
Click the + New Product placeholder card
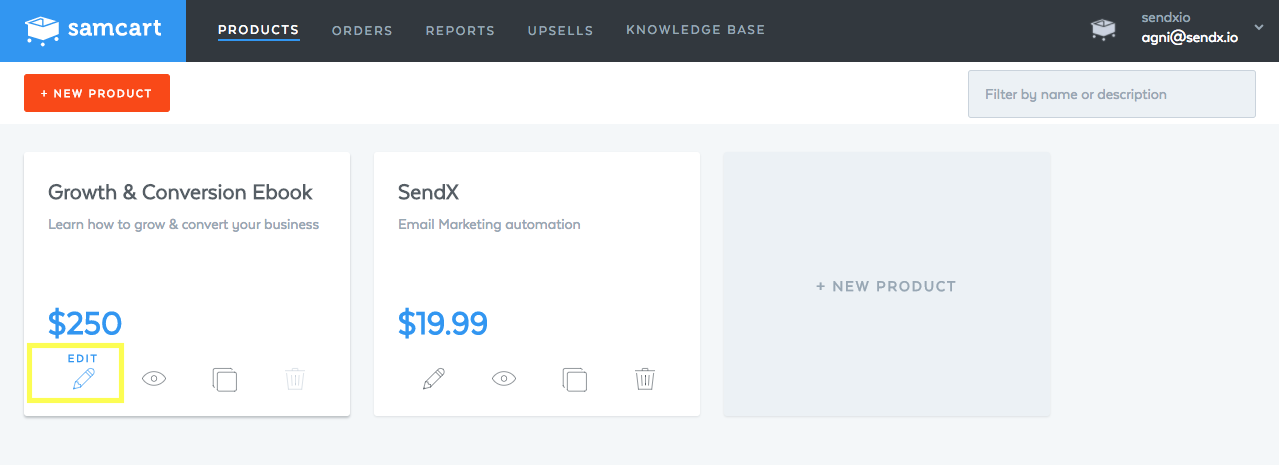pos(886,285)
